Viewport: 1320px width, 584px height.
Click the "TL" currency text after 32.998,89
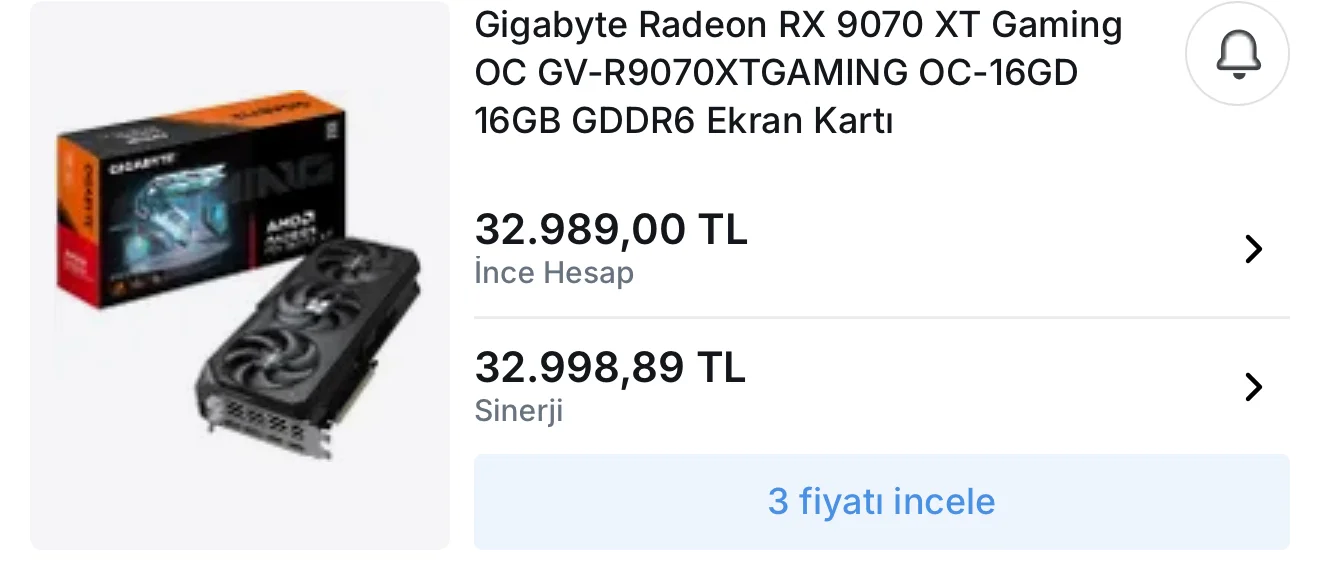click(721, 369)
